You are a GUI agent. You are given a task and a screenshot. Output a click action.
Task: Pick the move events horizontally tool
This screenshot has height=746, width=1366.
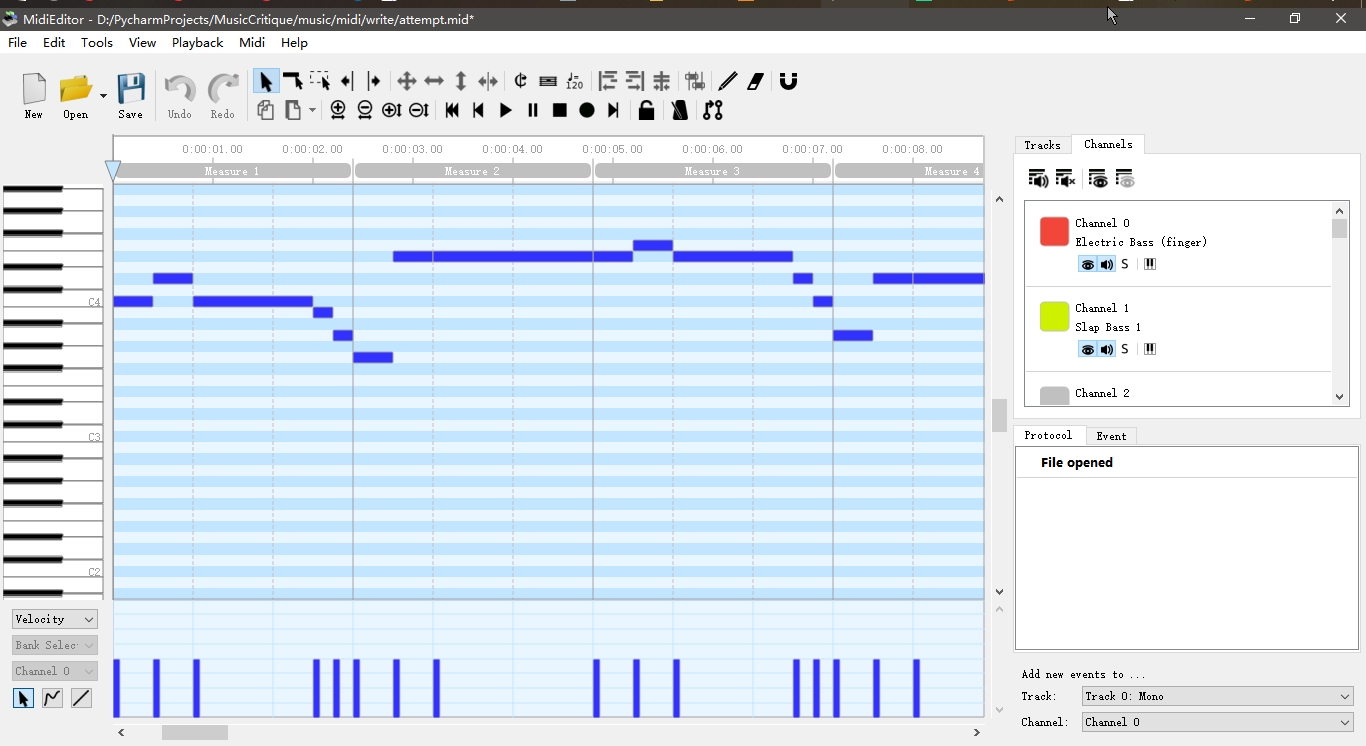[x=434, y=81]
